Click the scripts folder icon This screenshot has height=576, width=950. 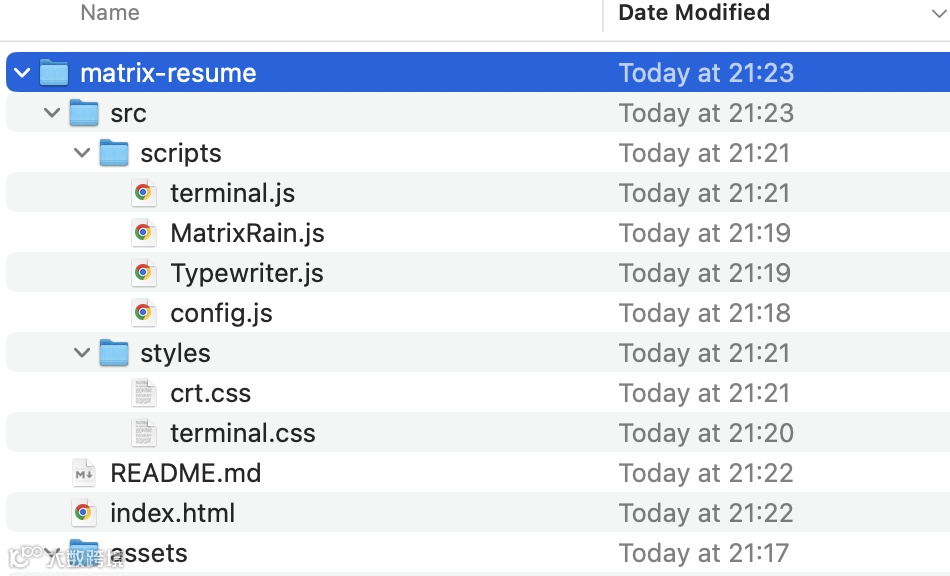[114, 153]
